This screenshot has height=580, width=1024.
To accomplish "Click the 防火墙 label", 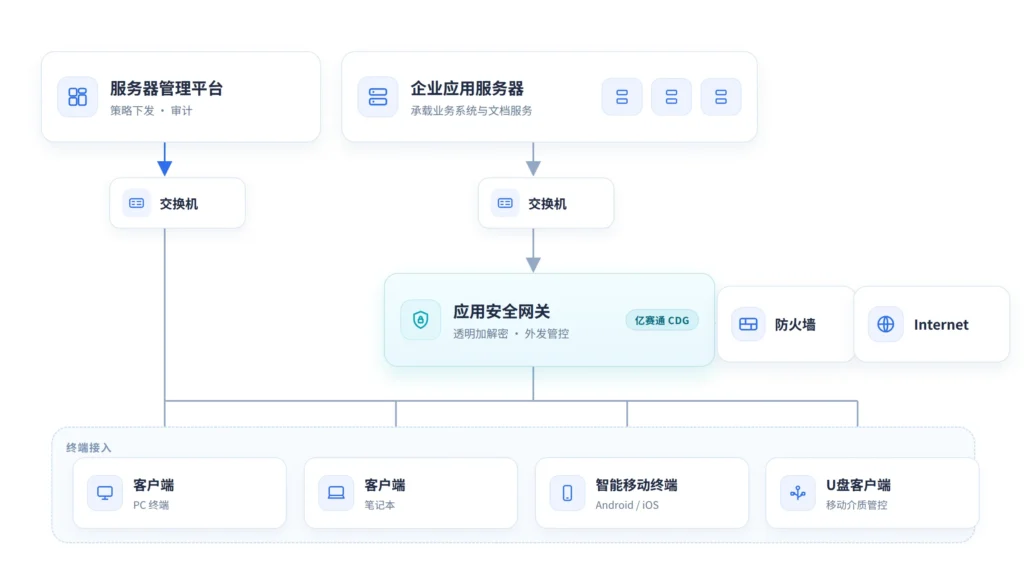I will tap(795, 325).
